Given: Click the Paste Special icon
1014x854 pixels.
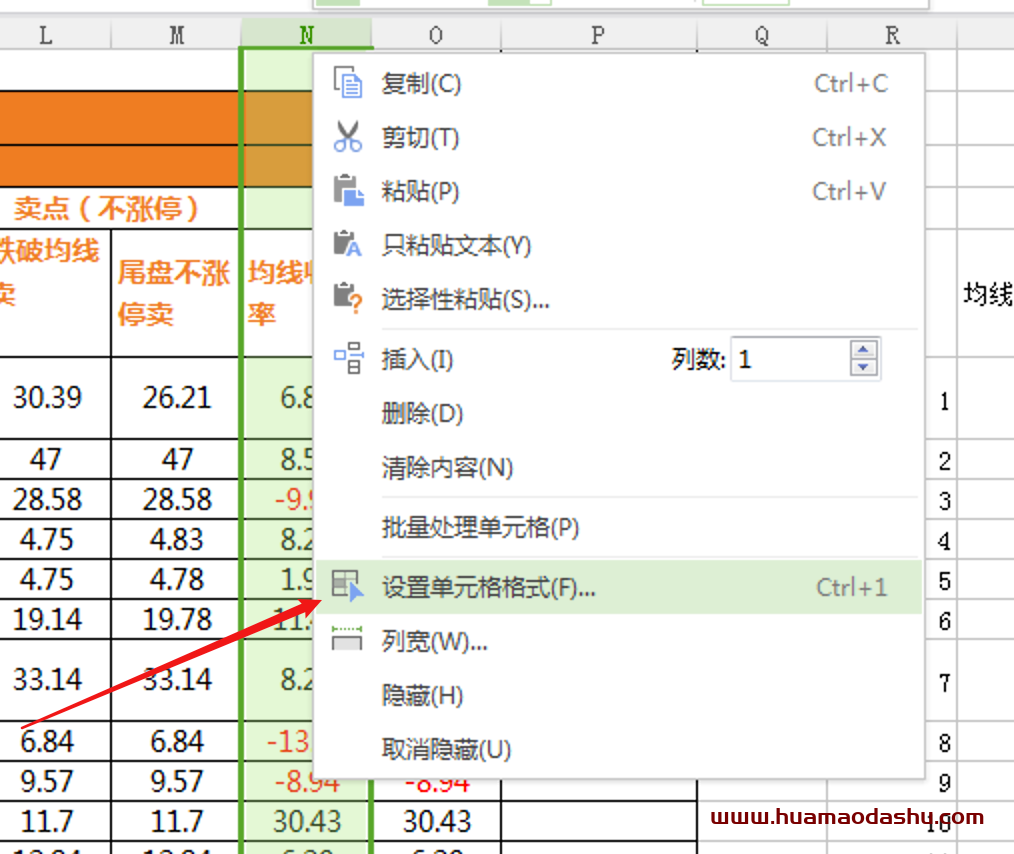Looking at the screenshot, I should coord(348,299).
